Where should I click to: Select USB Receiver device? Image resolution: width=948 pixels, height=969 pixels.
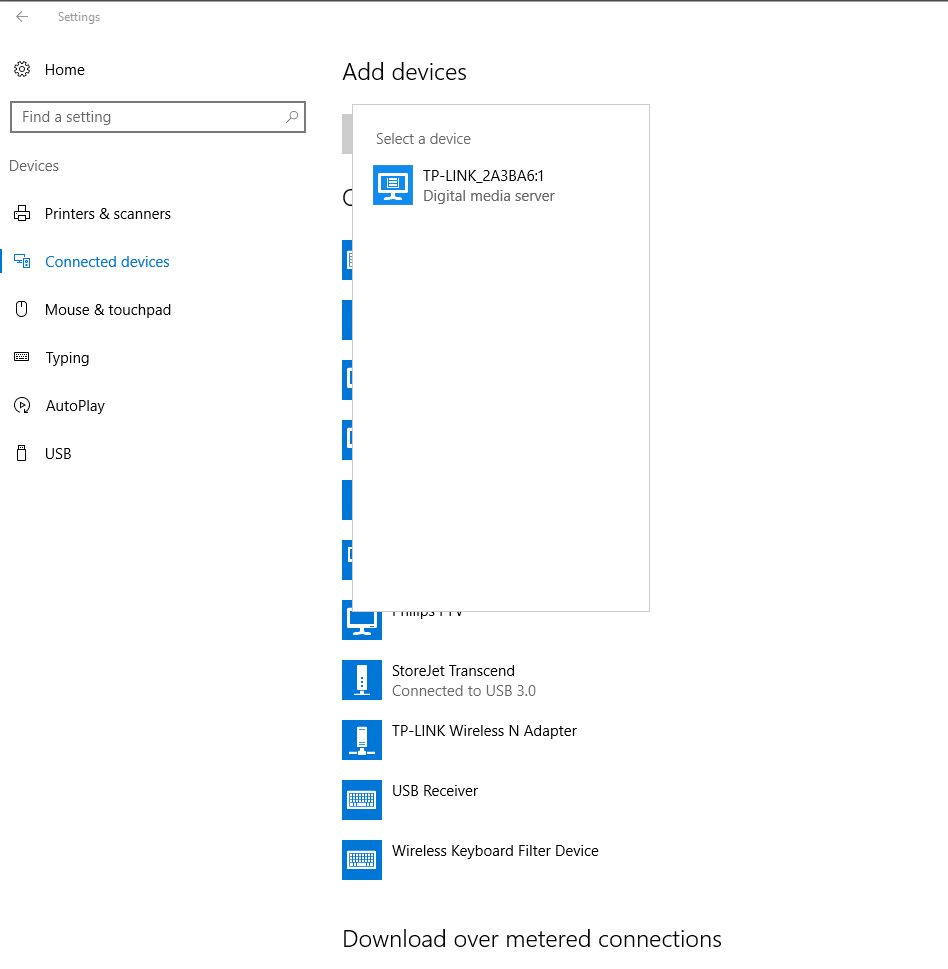(x=434, y=791)
